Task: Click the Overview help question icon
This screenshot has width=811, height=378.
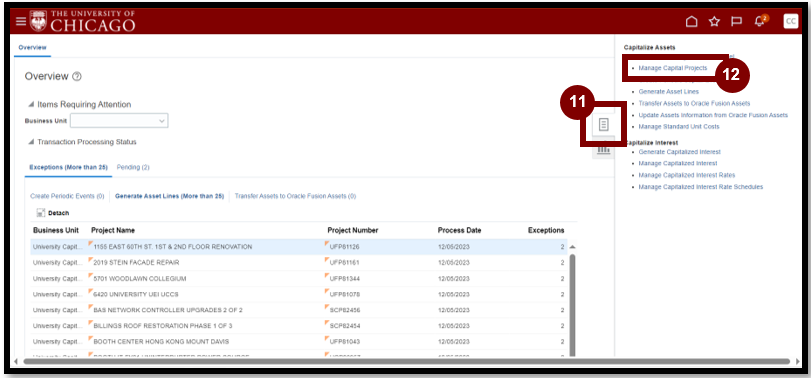Action: (77, 77)
